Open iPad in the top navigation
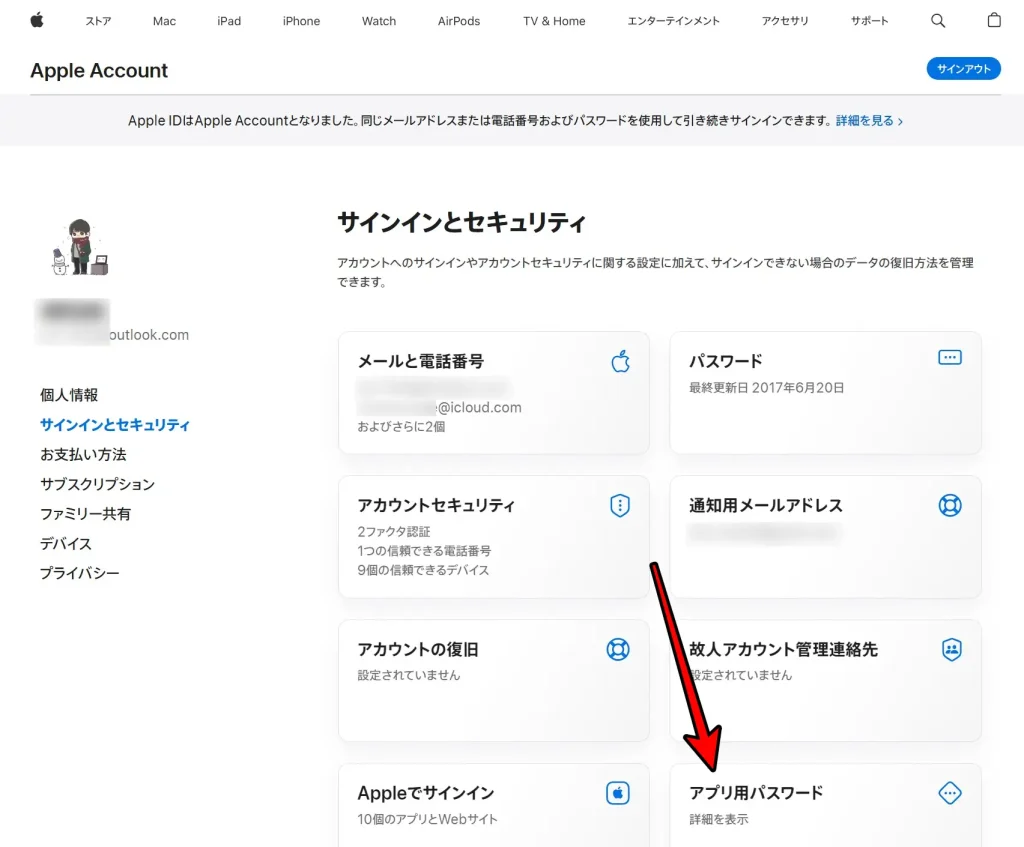 229,21
